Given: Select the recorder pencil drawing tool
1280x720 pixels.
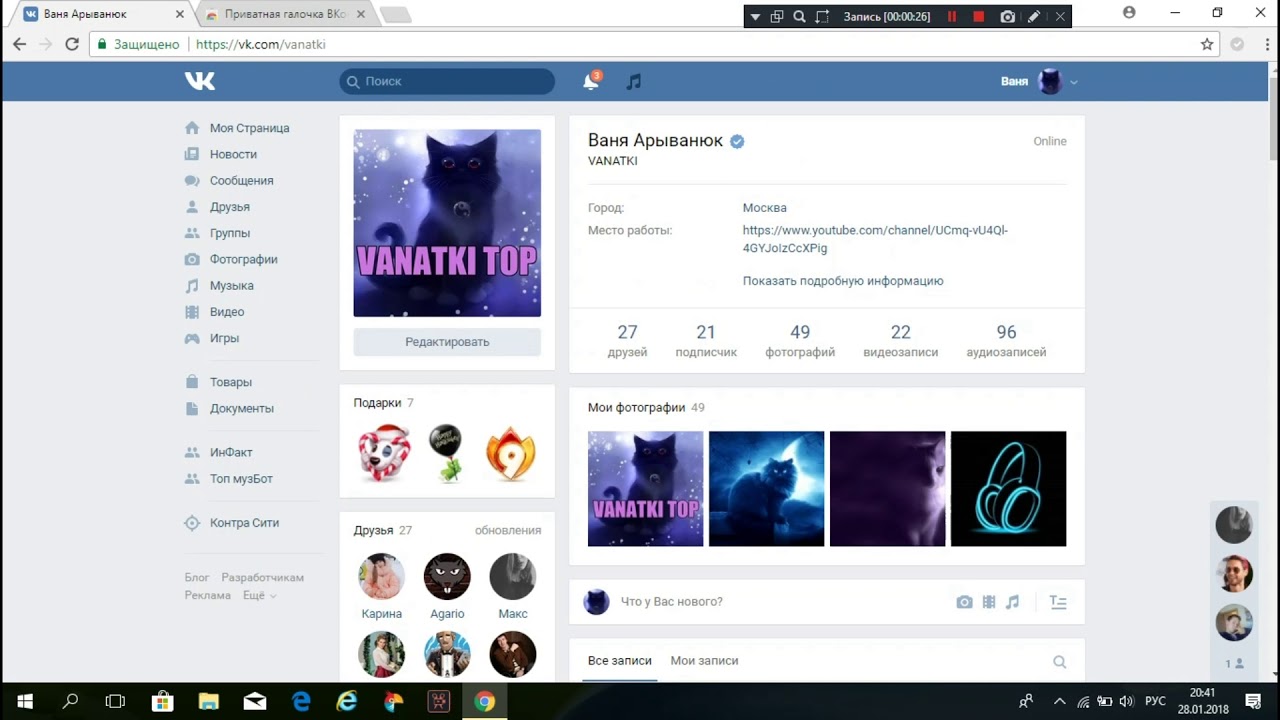Looking at the screenshot, I should click(1034, 16).
